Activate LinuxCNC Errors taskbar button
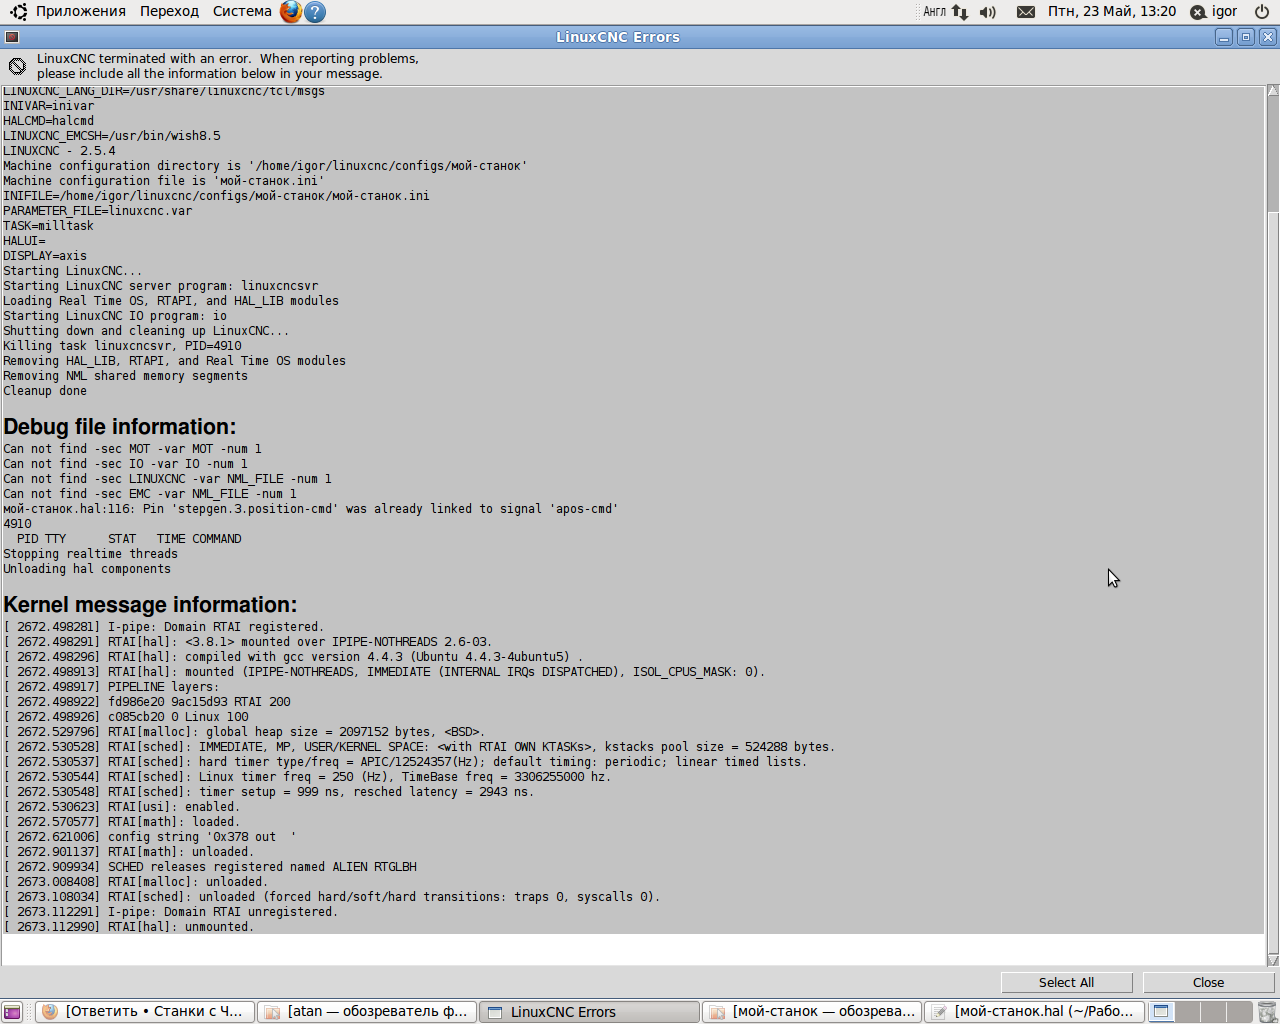Screen dimensions: 1280x1024 (x=590, y=1011)
